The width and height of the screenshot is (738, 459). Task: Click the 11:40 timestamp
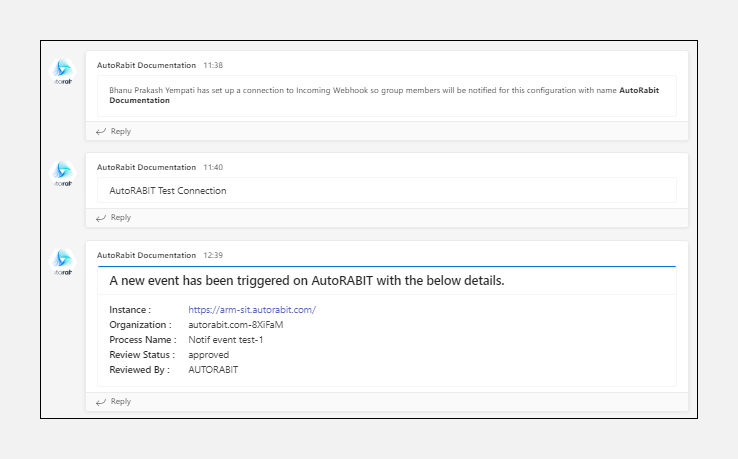pyautogui.click(x=213, y=167)
